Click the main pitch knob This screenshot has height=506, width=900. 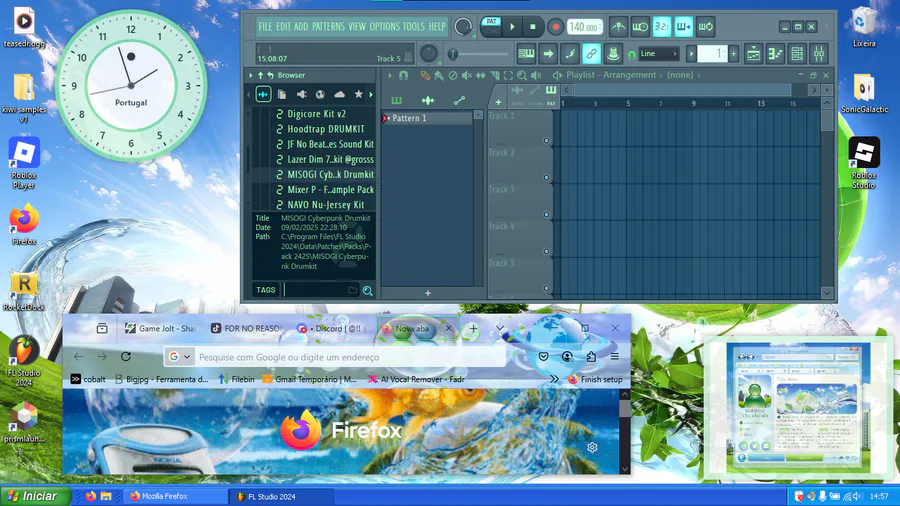coord(429,54)
